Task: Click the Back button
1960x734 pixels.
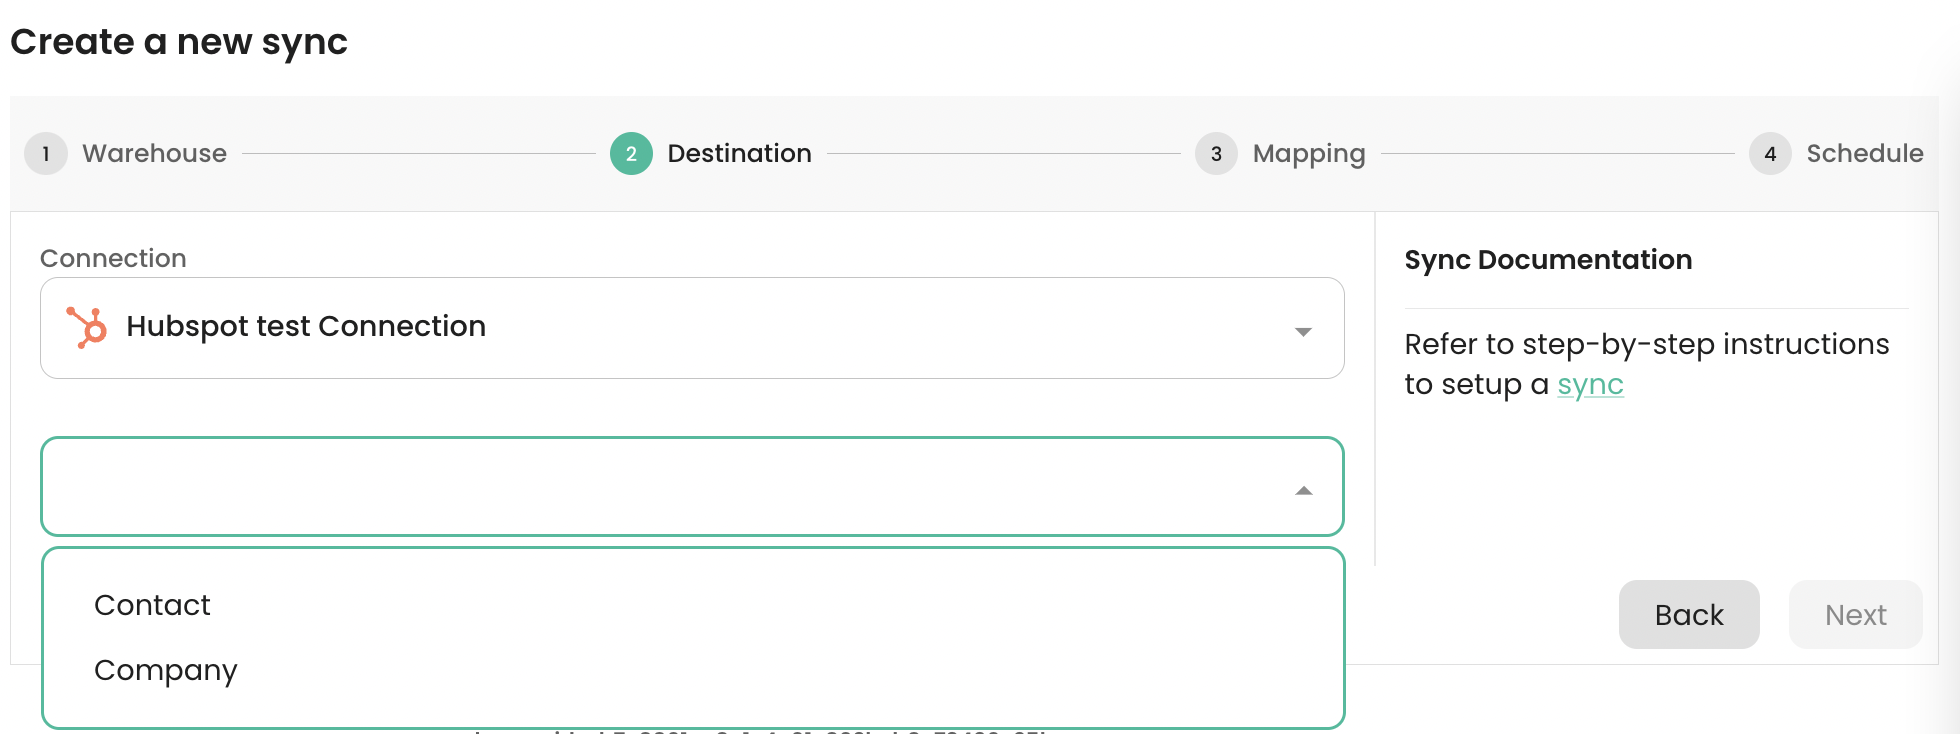Action: (1689, 614)
